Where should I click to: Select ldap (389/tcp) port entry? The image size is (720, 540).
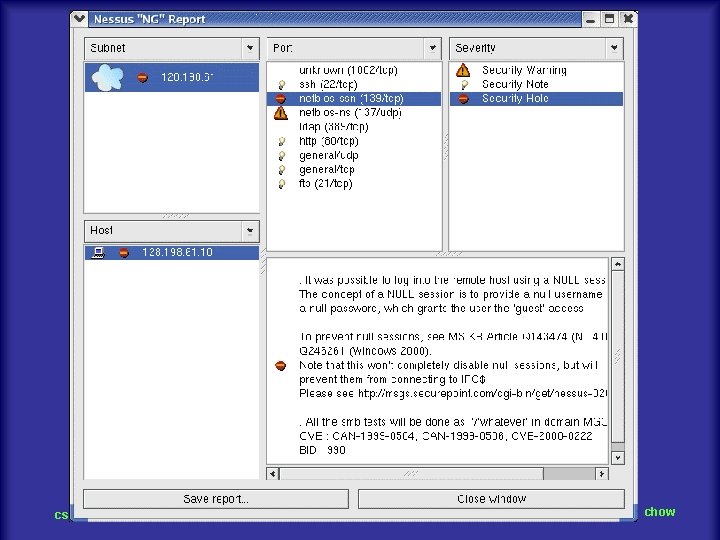(354, 127)
